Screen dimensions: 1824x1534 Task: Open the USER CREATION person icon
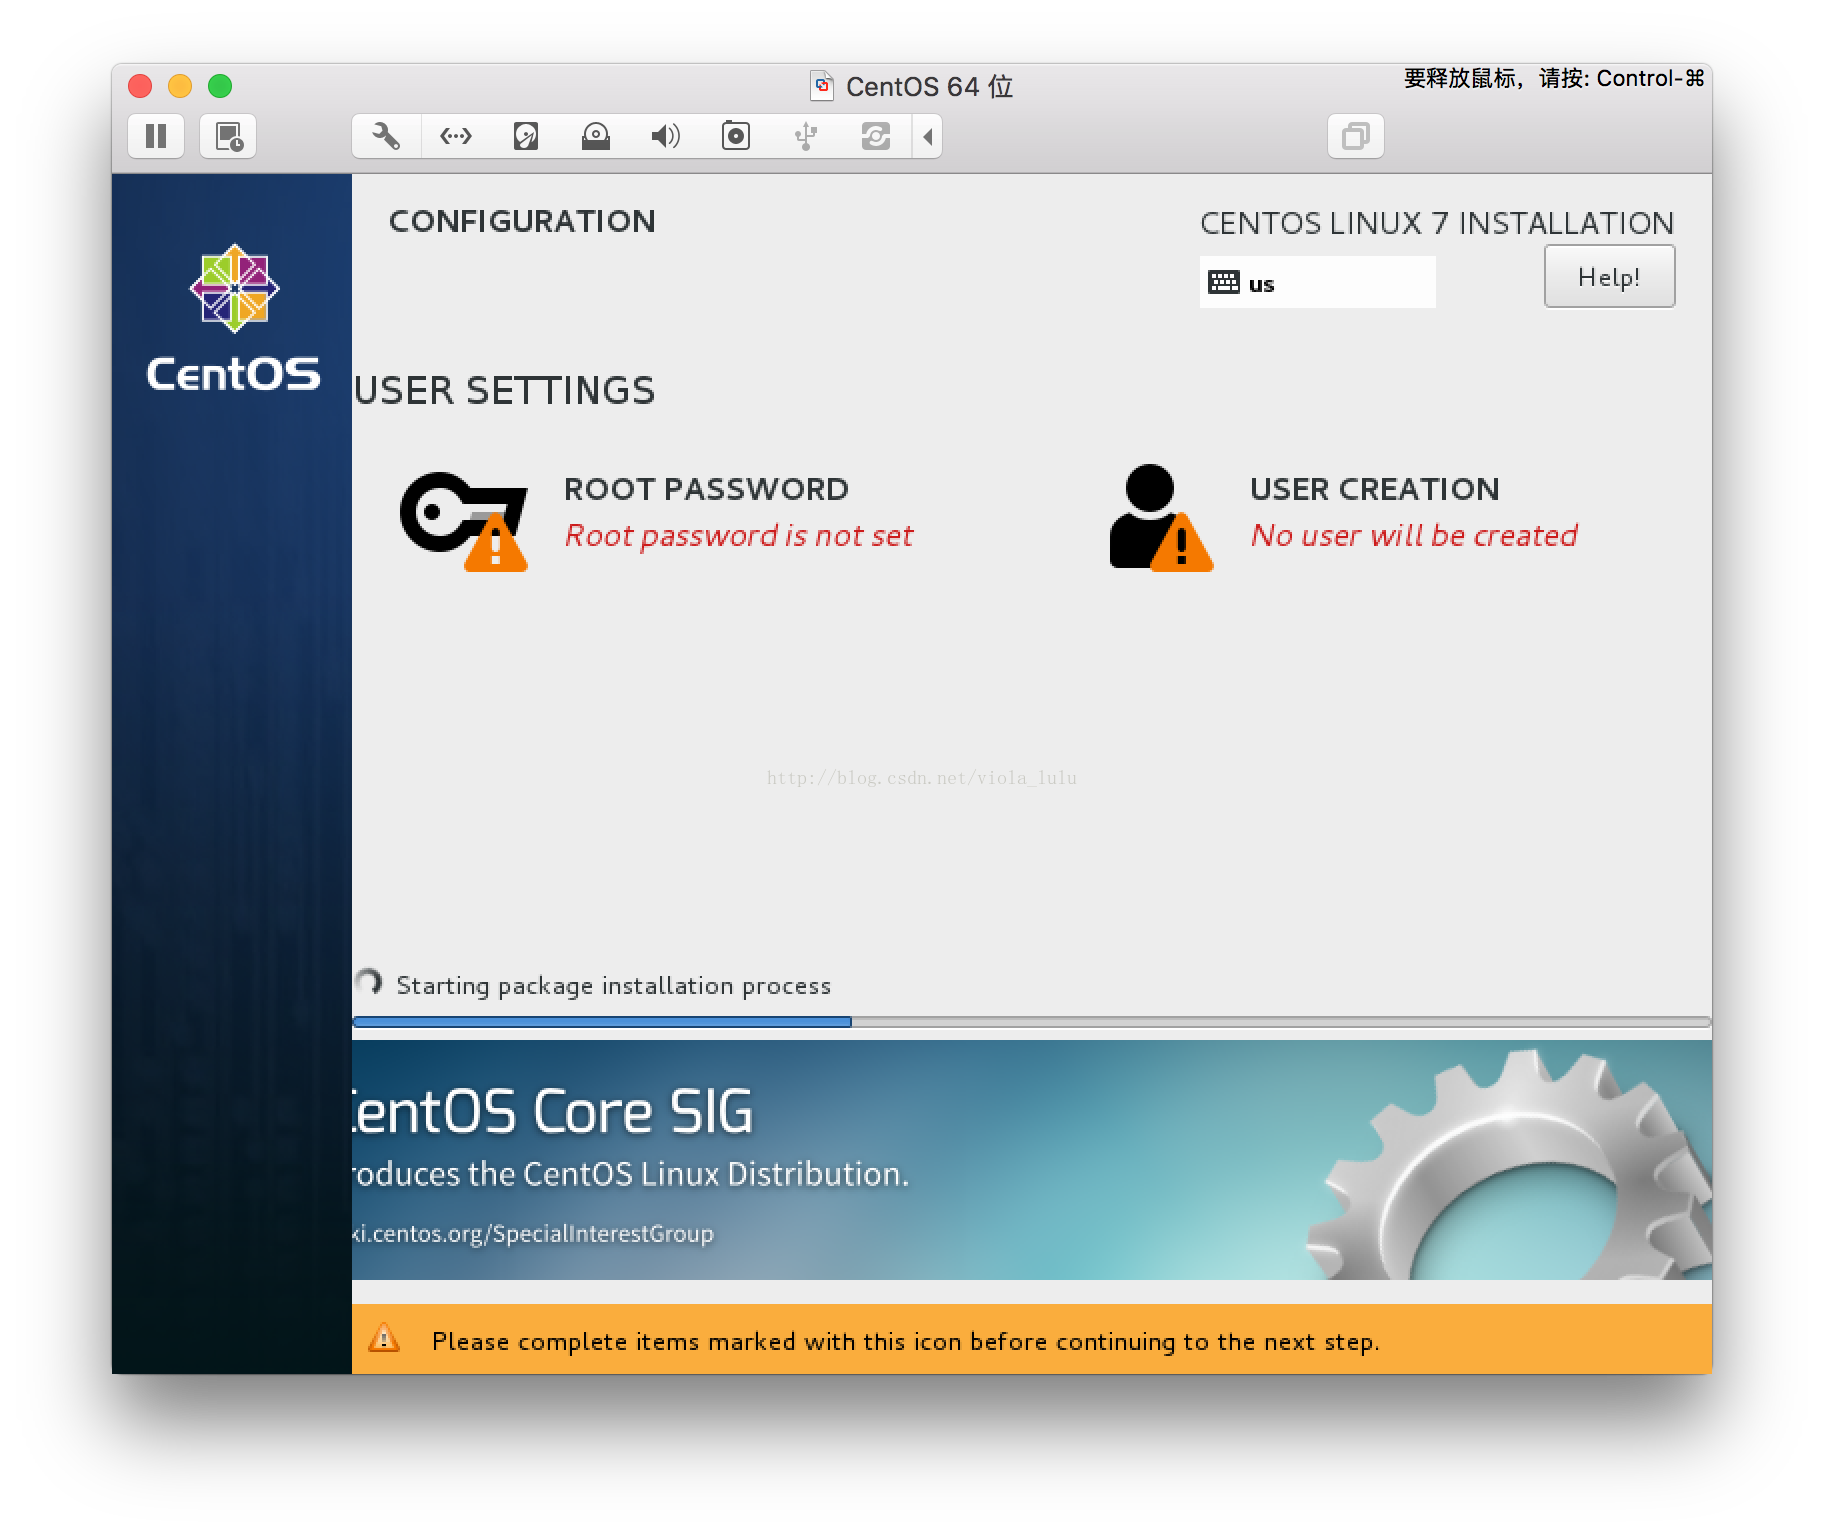(x=1161, y=518)
